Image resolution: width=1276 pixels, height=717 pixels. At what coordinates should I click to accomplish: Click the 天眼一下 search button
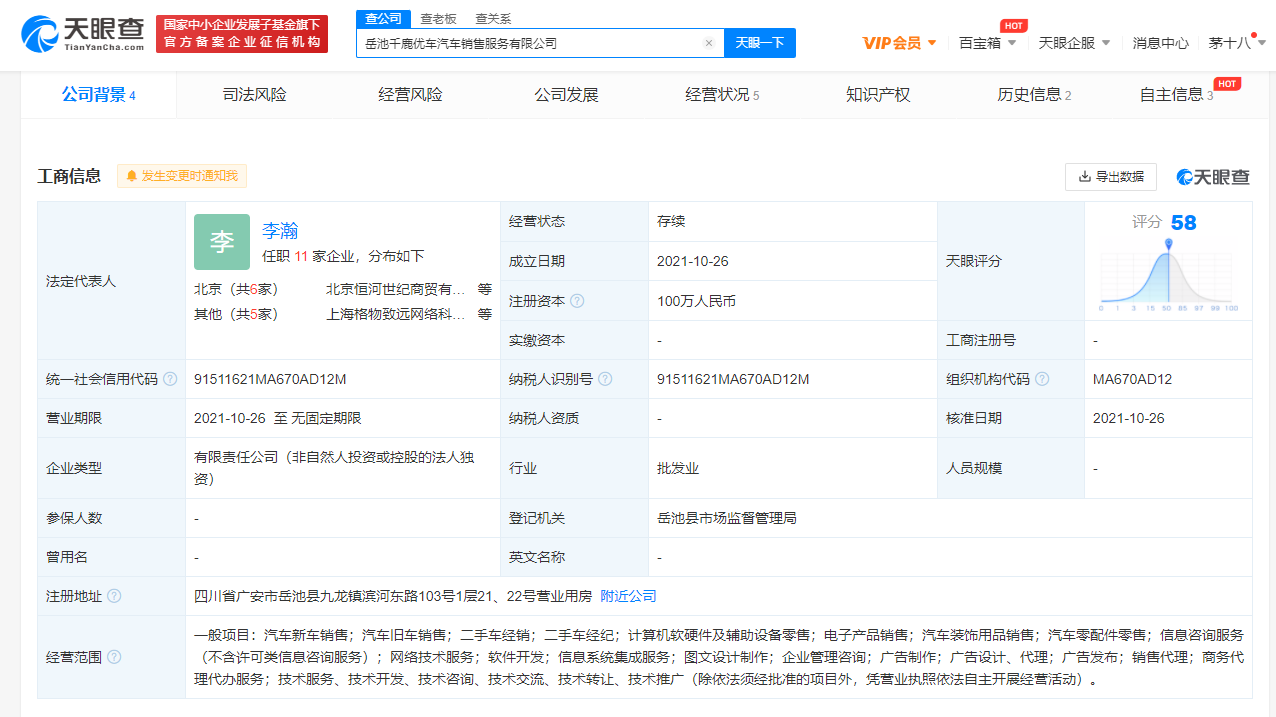click(759, 43)
